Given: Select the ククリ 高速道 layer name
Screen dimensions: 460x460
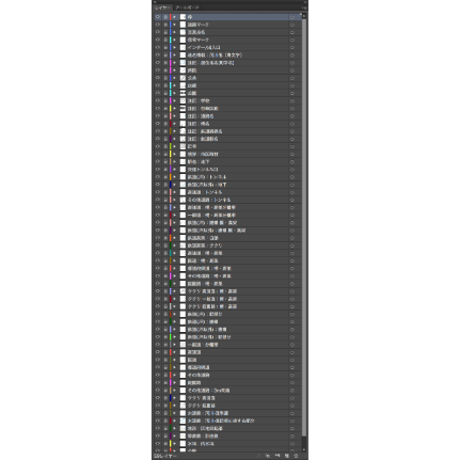Looking at the screenshot, I should pos(201,398).
